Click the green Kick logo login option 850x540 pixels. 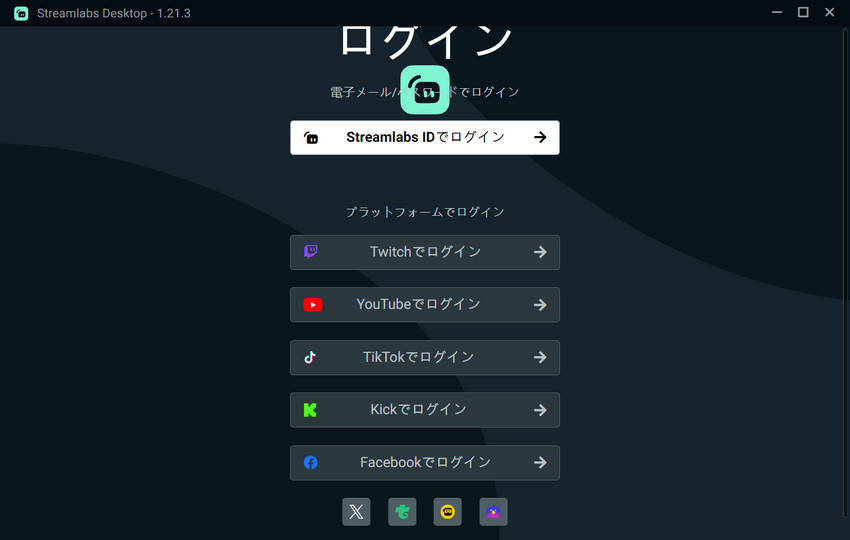click(x=424, y=410)
